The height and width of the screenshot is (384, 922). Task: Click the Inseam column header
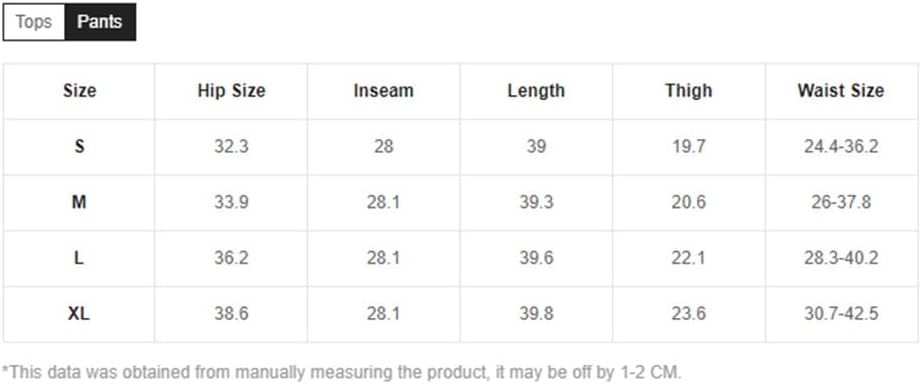click(x=383, y=91)
